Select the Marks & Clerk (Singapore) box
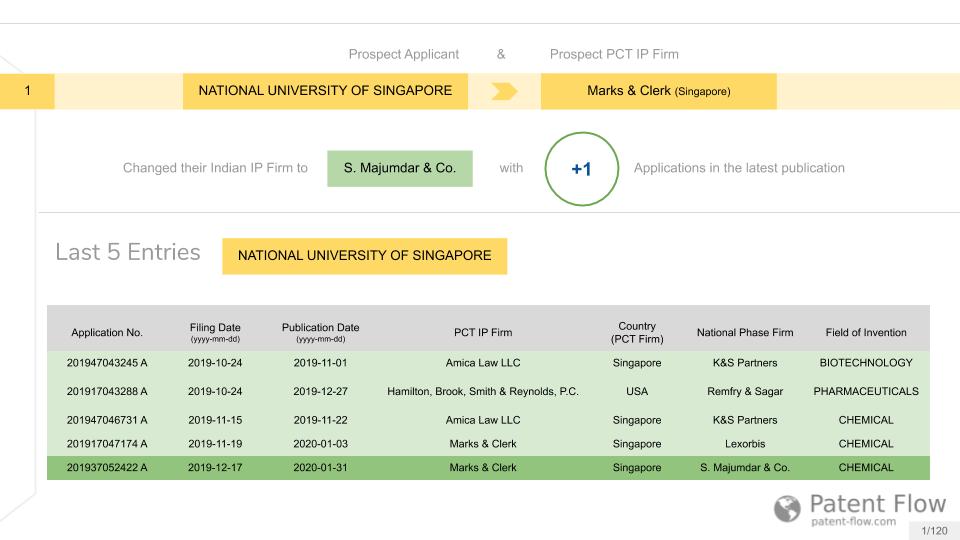 click(x=659, y=91)
